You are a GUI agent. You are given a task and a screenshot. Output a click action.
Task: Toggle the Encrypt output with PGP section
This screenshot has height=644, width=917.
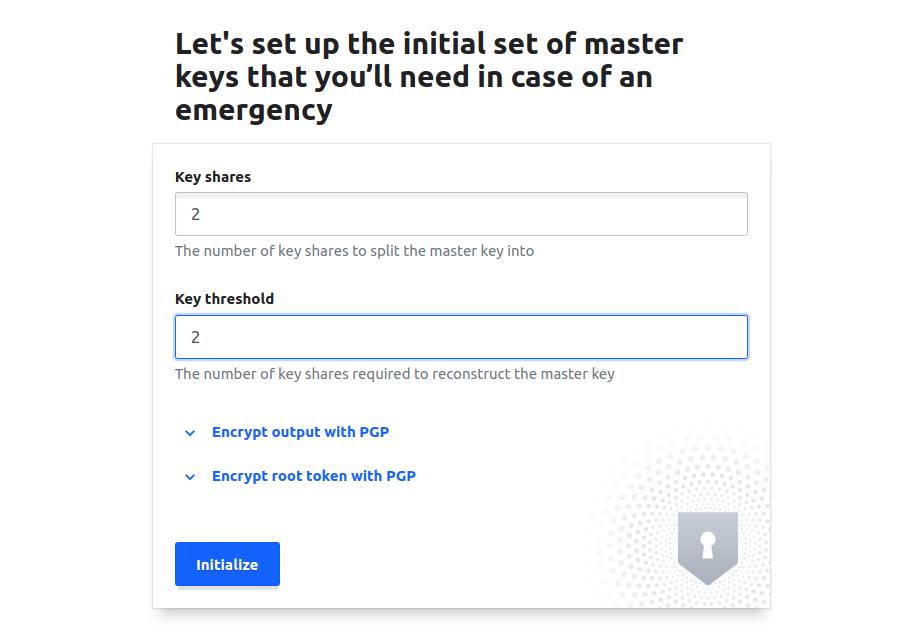pos(300,433)
